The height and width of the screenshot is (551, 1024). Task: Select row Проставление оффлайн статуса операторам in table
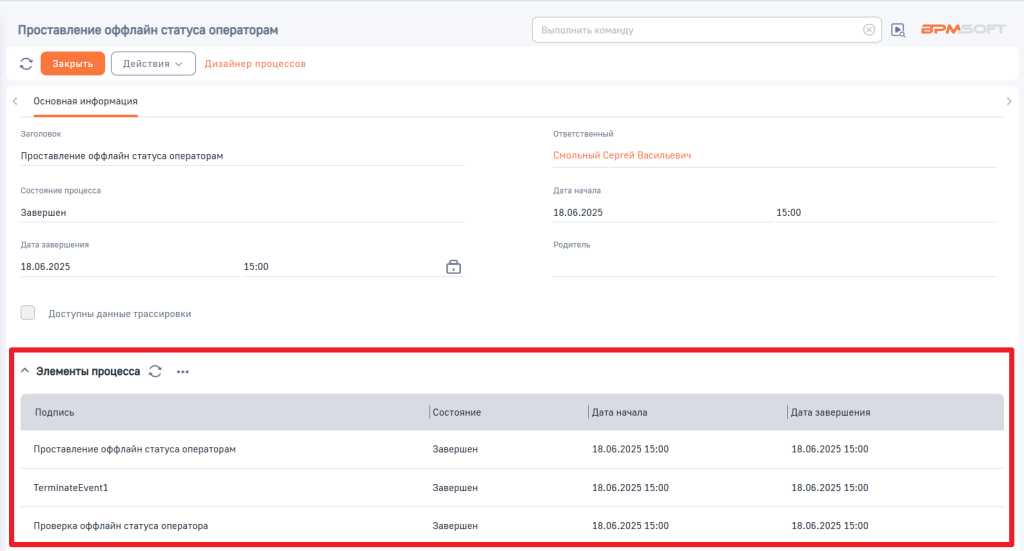[x=512, y=449]
